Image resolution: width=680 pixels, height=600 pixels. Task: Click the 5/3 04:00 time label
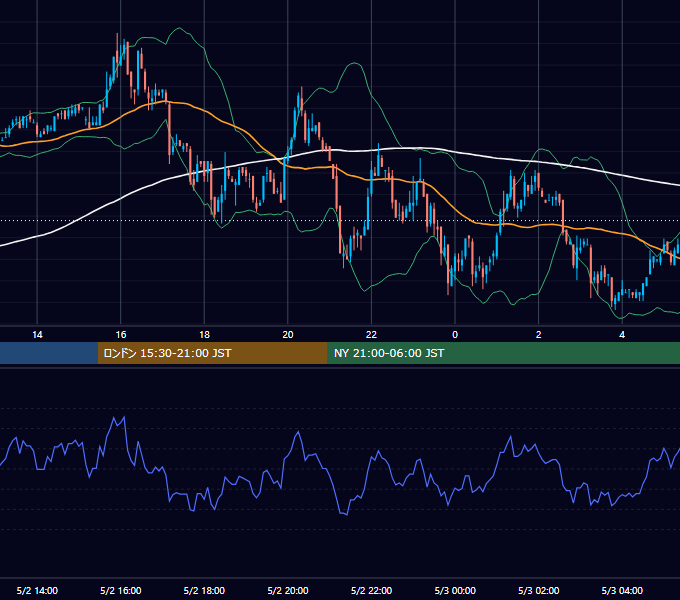point(622,590)
